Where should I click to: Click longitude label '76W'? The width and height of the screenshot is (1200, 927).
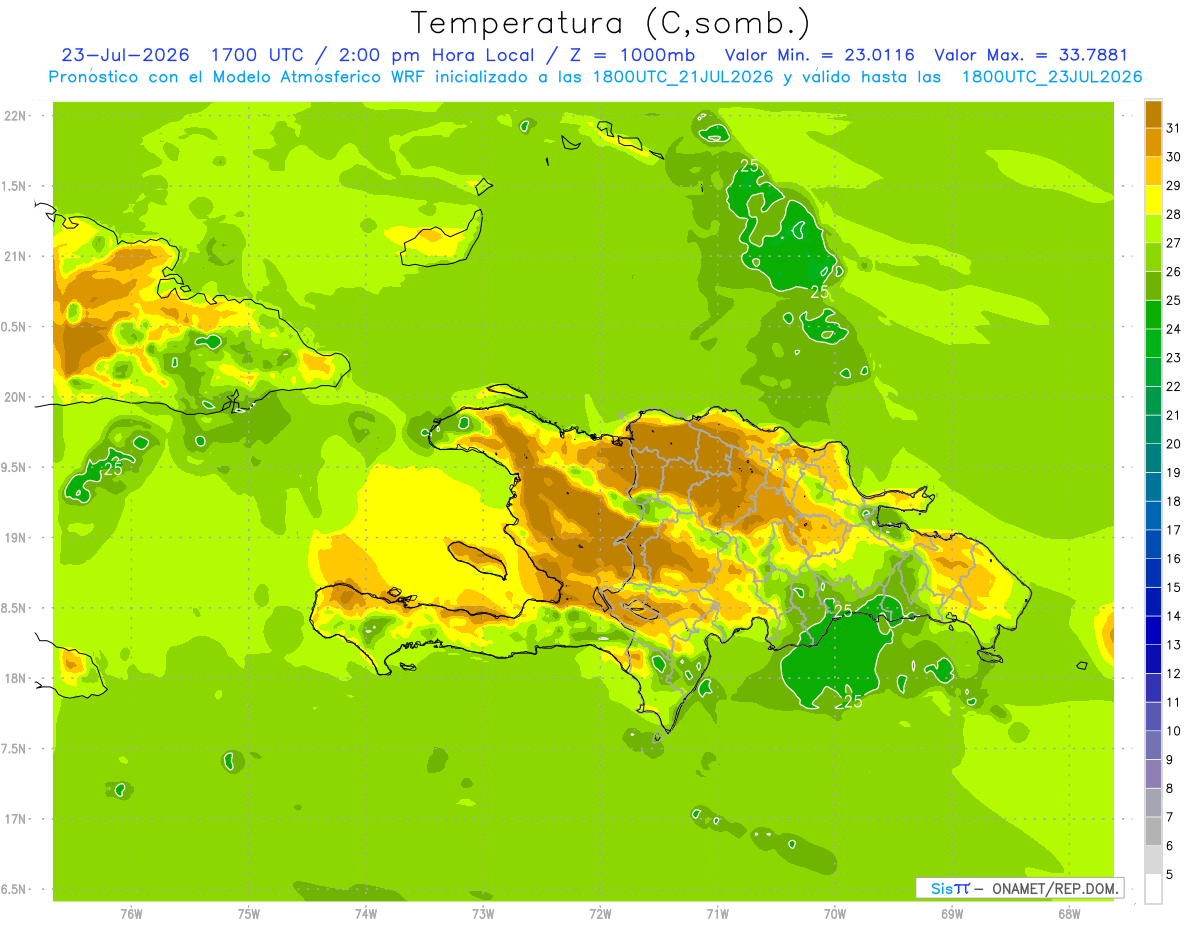[131, 913]
